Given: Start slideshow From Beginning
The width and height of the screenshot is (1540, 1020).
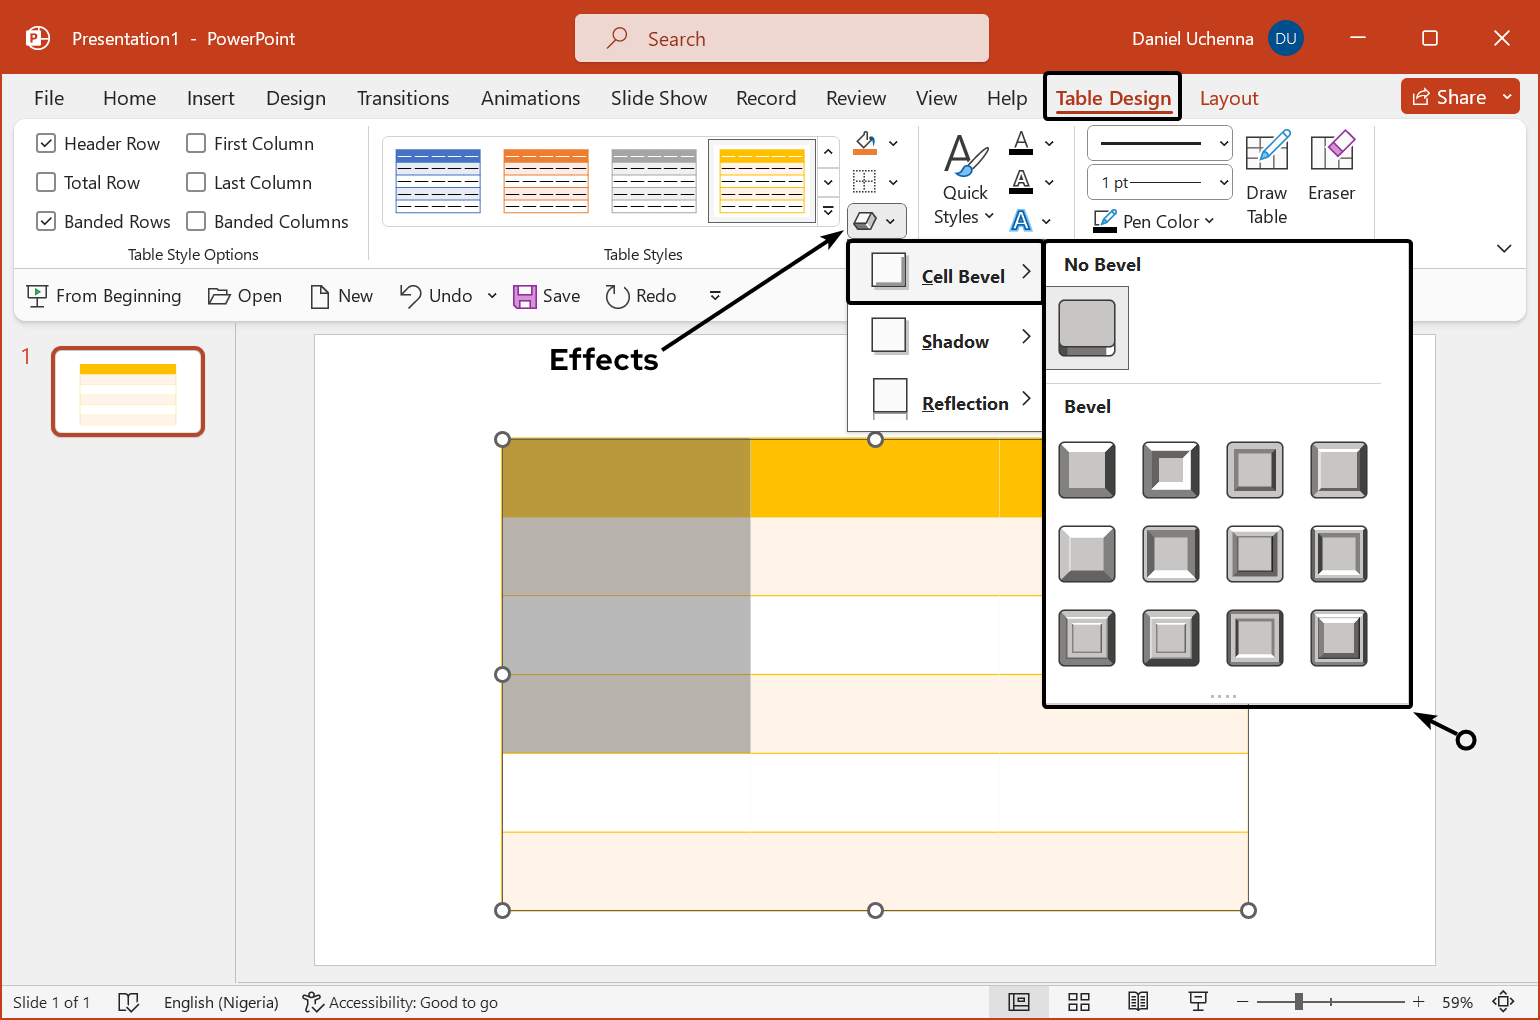Looking at the screenshot, I should 104,296.
